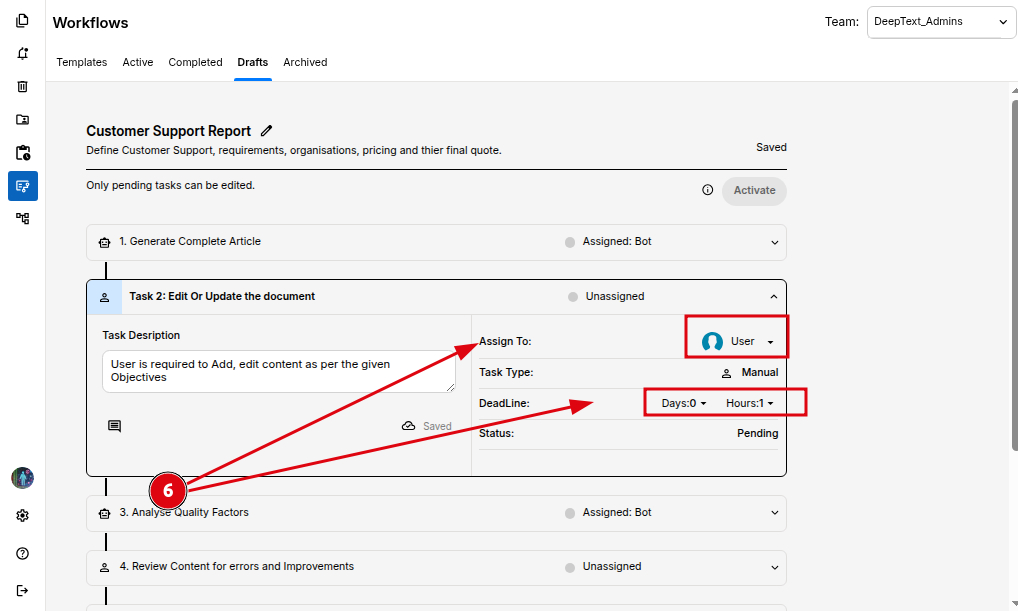Screen dimensions: 1018x611
Task: Open the trash bin in sidebar
Action: coord(22,87)
